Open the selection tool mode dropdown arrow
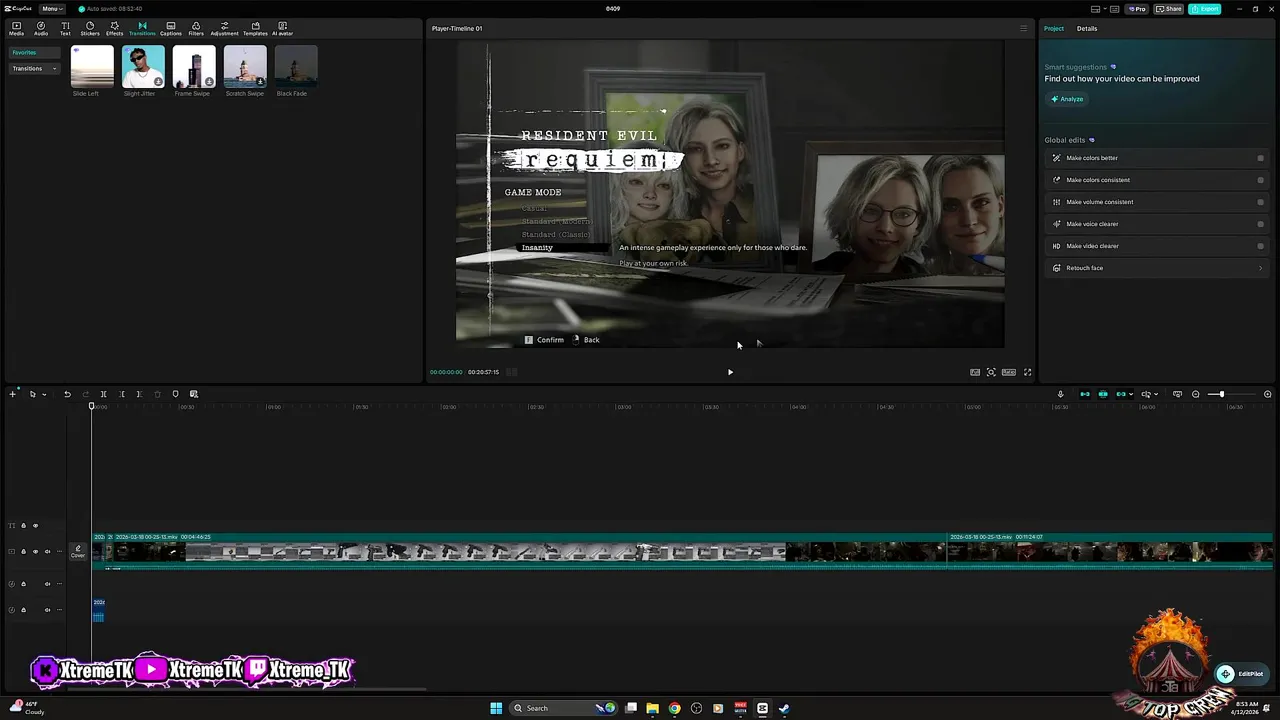The width and height of the screenshot is (1280, 720). click(x=44, y=394)
